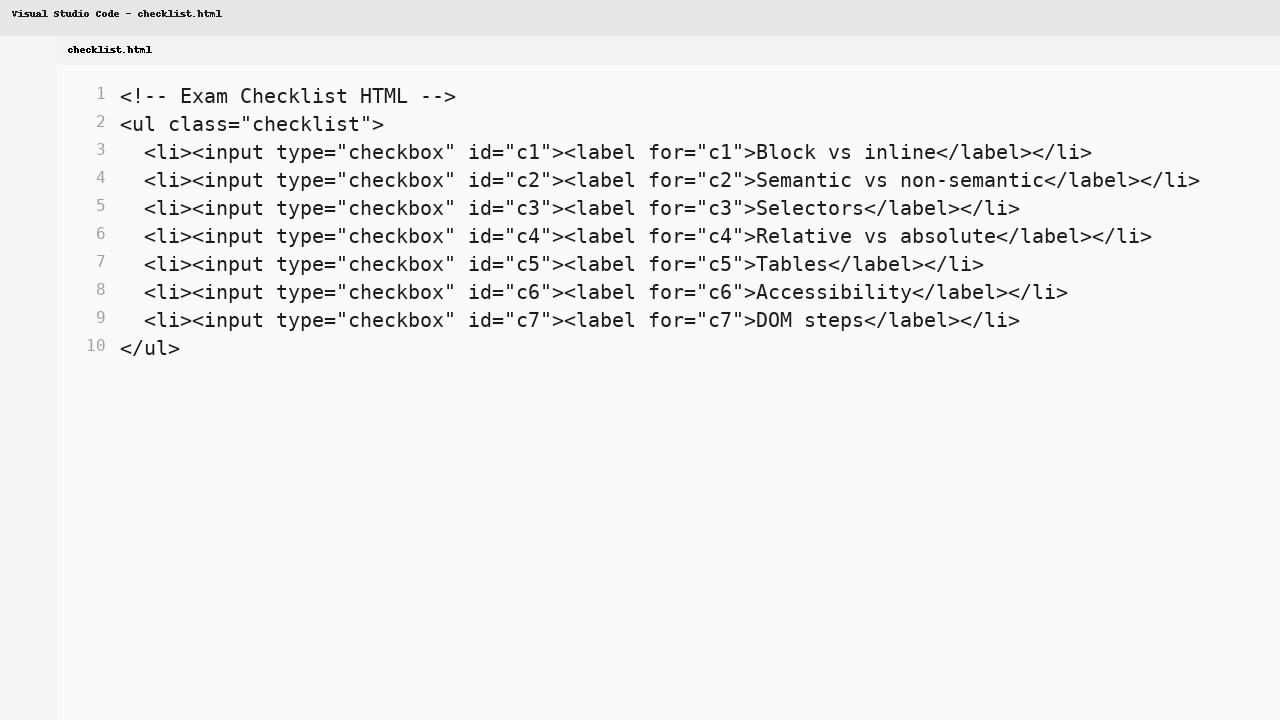Click line number 5
Screen dimensions: 1280x720
(x=100, y=206)
